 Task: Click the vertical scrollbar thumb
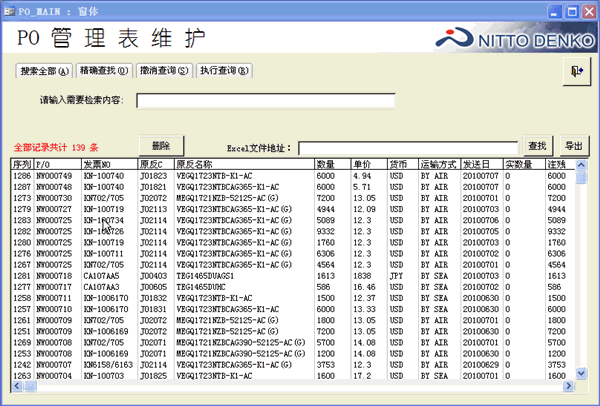pyautogui.click(x=581, y=177)
